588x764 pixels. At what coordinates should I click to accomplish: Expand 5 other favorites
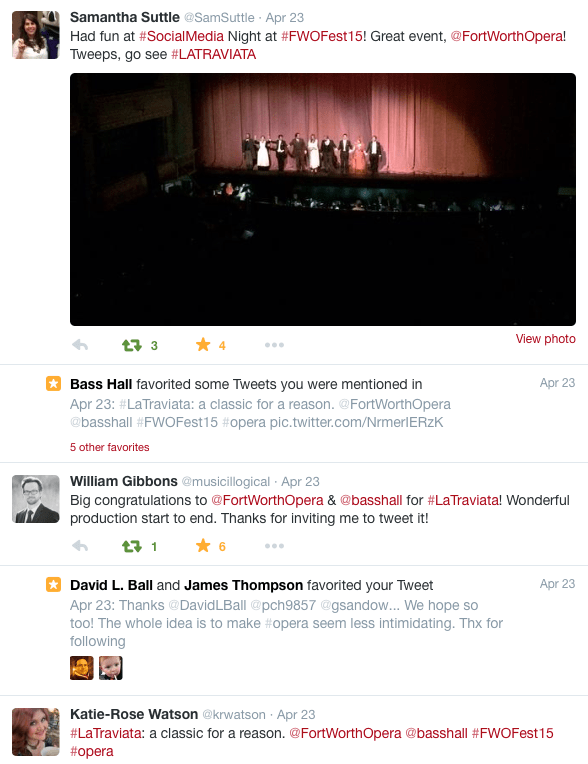[x=110, y=447]
